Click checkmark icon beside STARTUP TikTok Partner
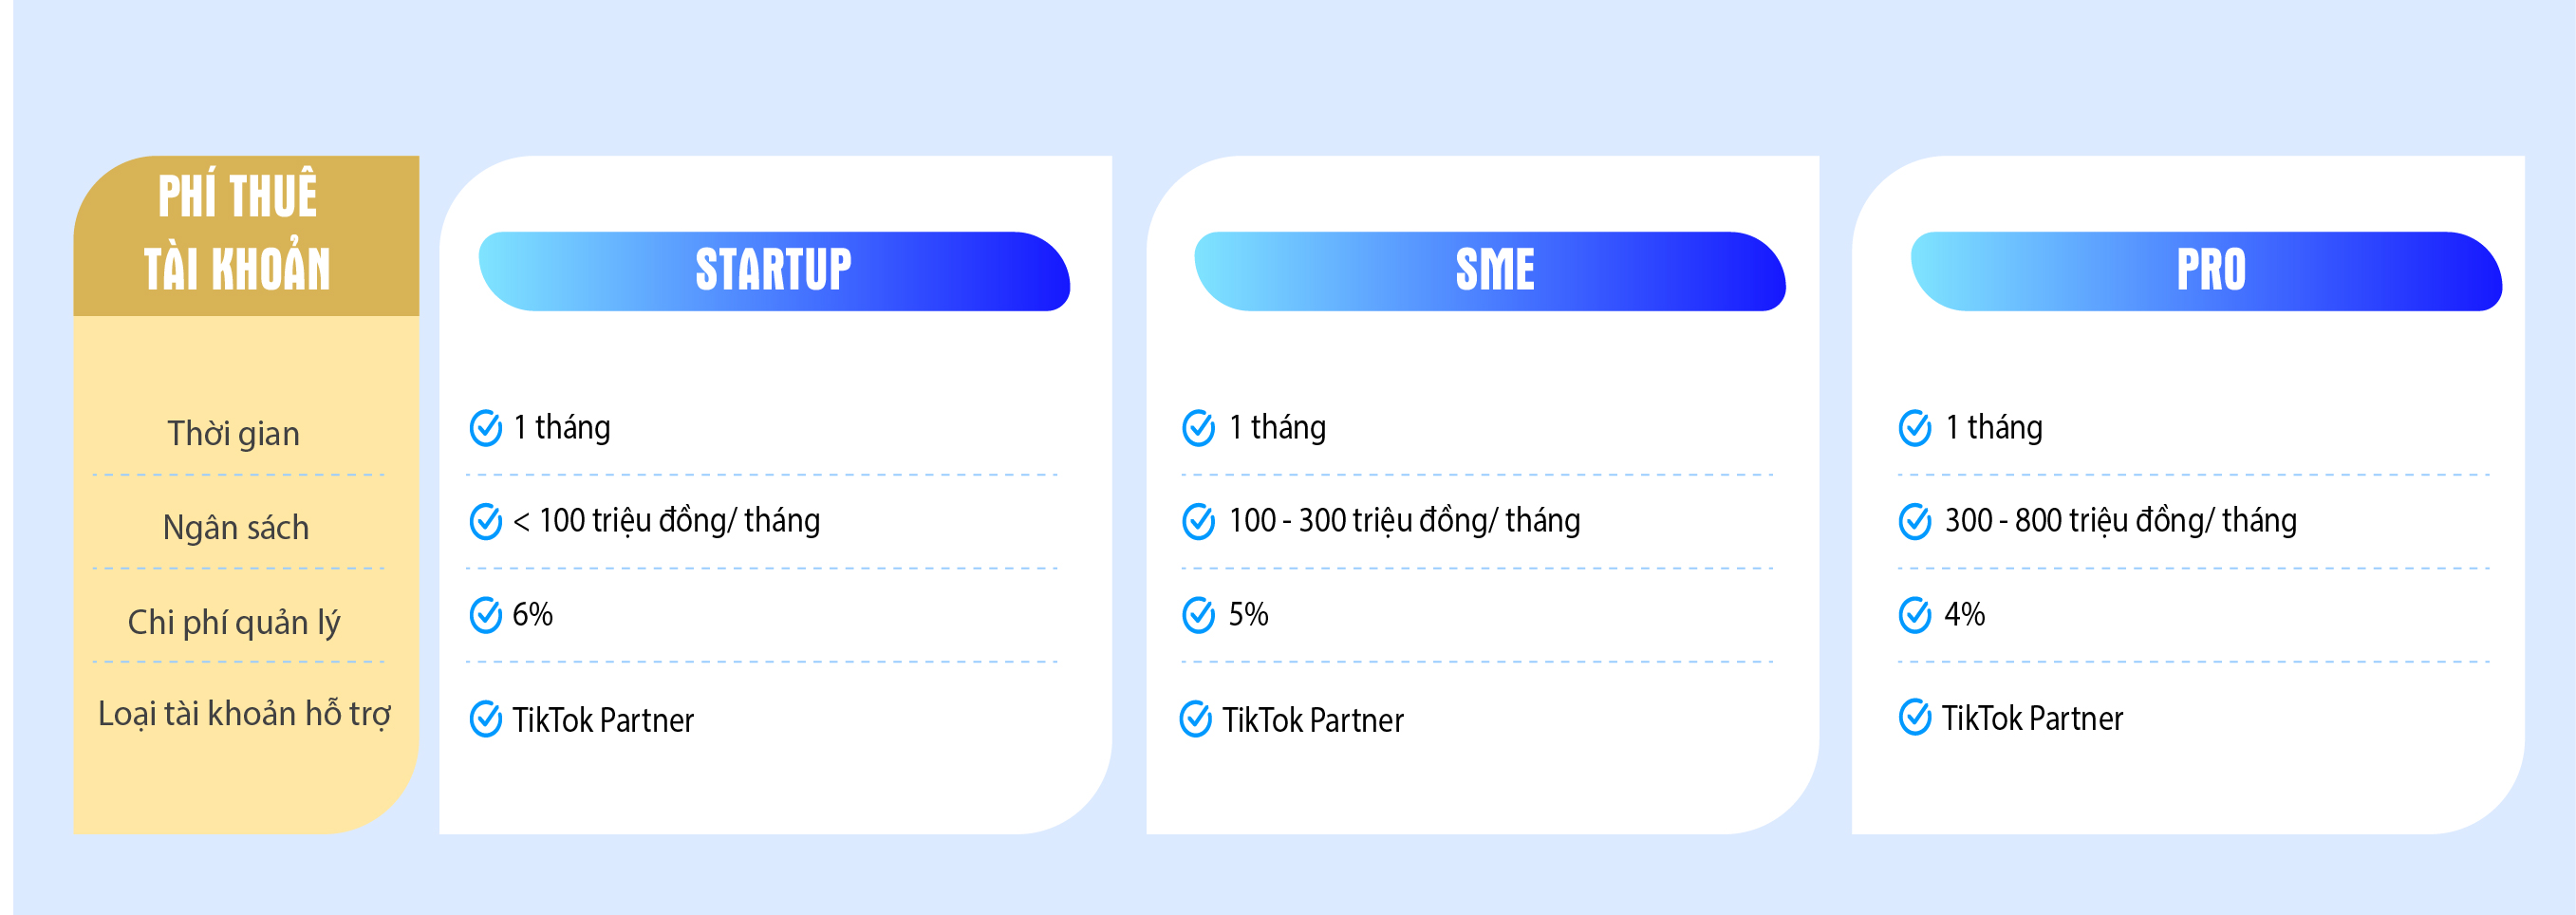The image size is (2576, 915). (x=486, y=719)
